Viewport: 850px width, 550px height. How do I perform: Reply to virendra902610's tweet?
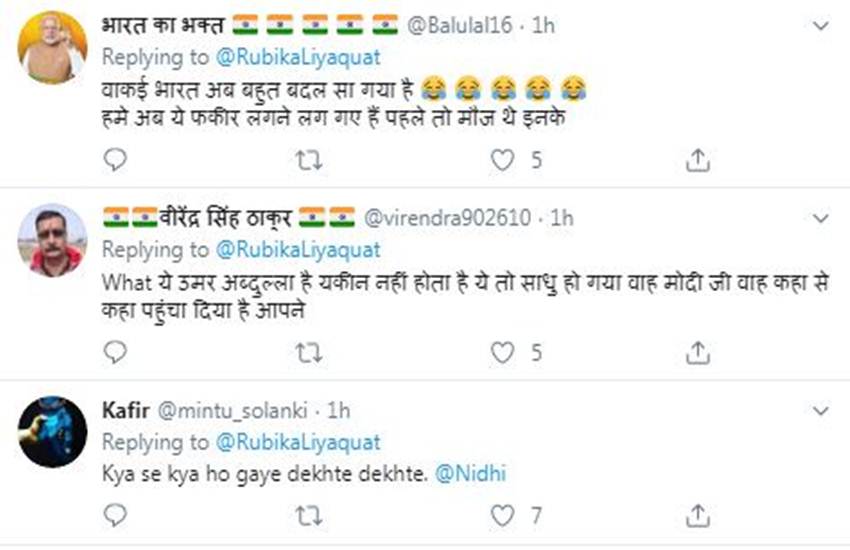pos(116,352)
